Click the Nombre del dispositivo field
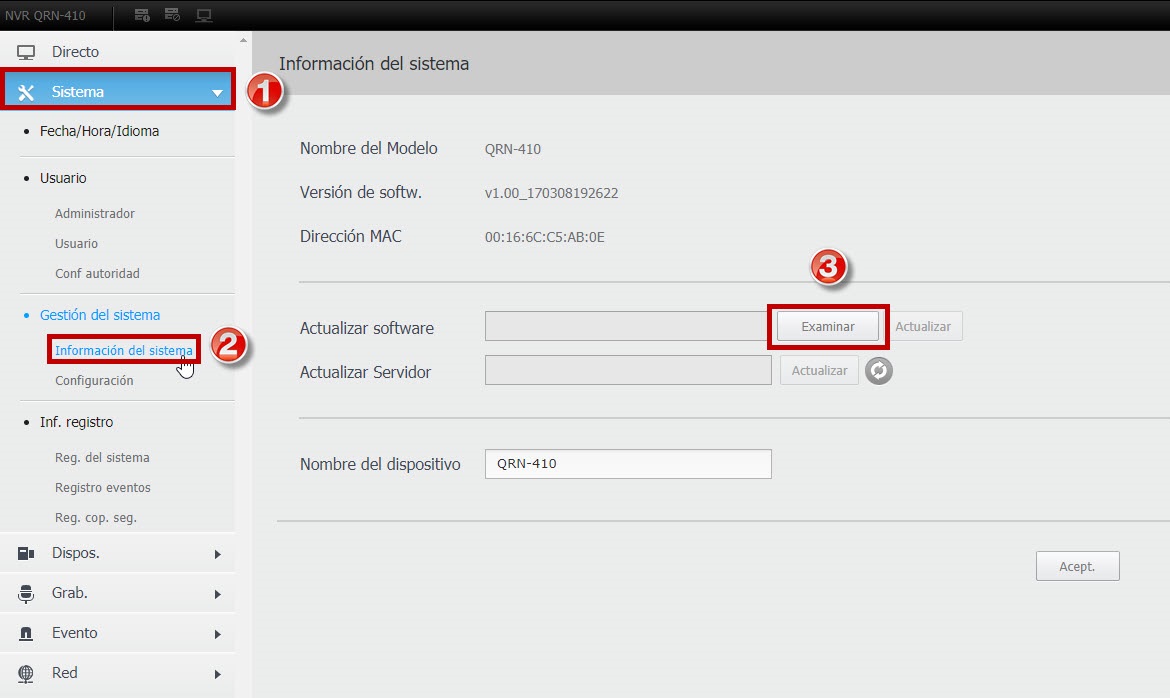Screen dimensions: 1170x698 (628, 464)
